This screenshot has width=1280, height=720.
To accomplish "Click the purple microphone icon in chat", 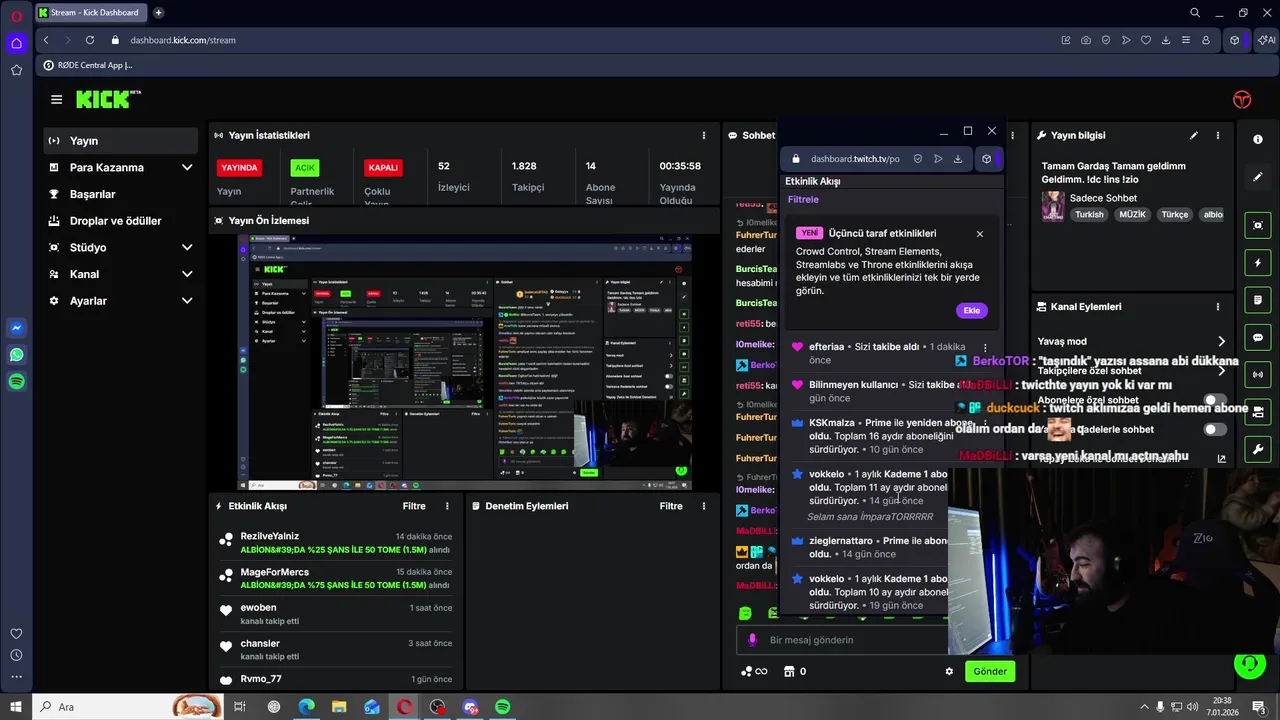I will (x=753, y=640).
